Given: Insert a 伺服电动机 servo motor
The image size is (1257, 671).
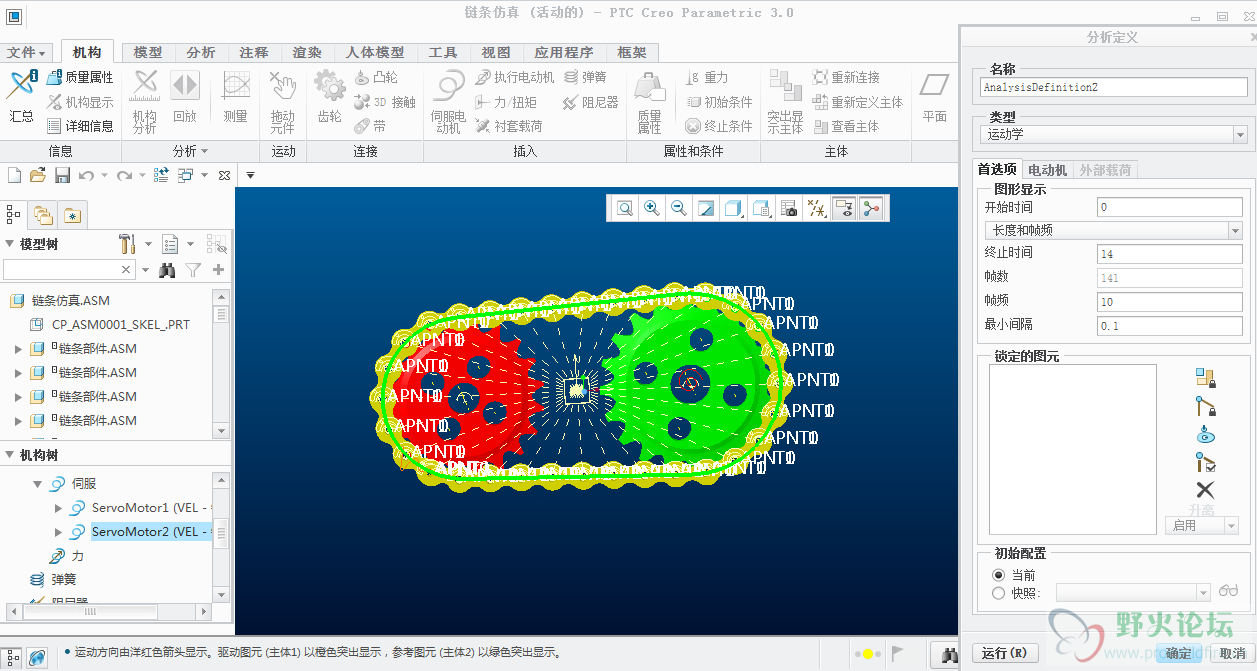Looking at the screenshot, I should [x=449, y=101].
